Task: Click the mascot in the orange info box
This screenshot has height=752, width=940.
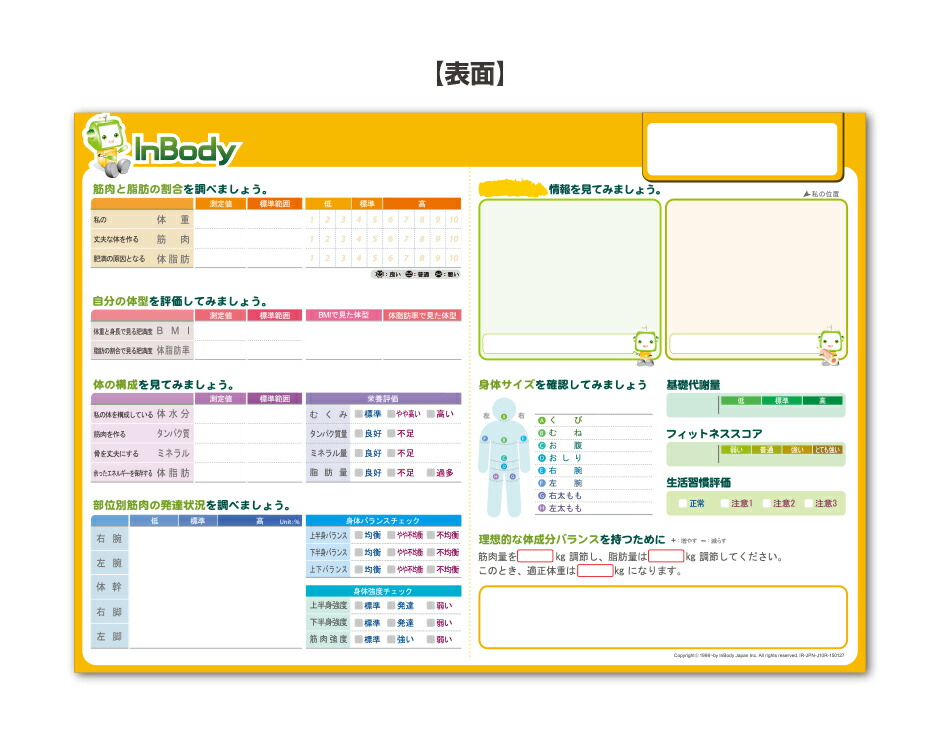Action: [829, 343]
